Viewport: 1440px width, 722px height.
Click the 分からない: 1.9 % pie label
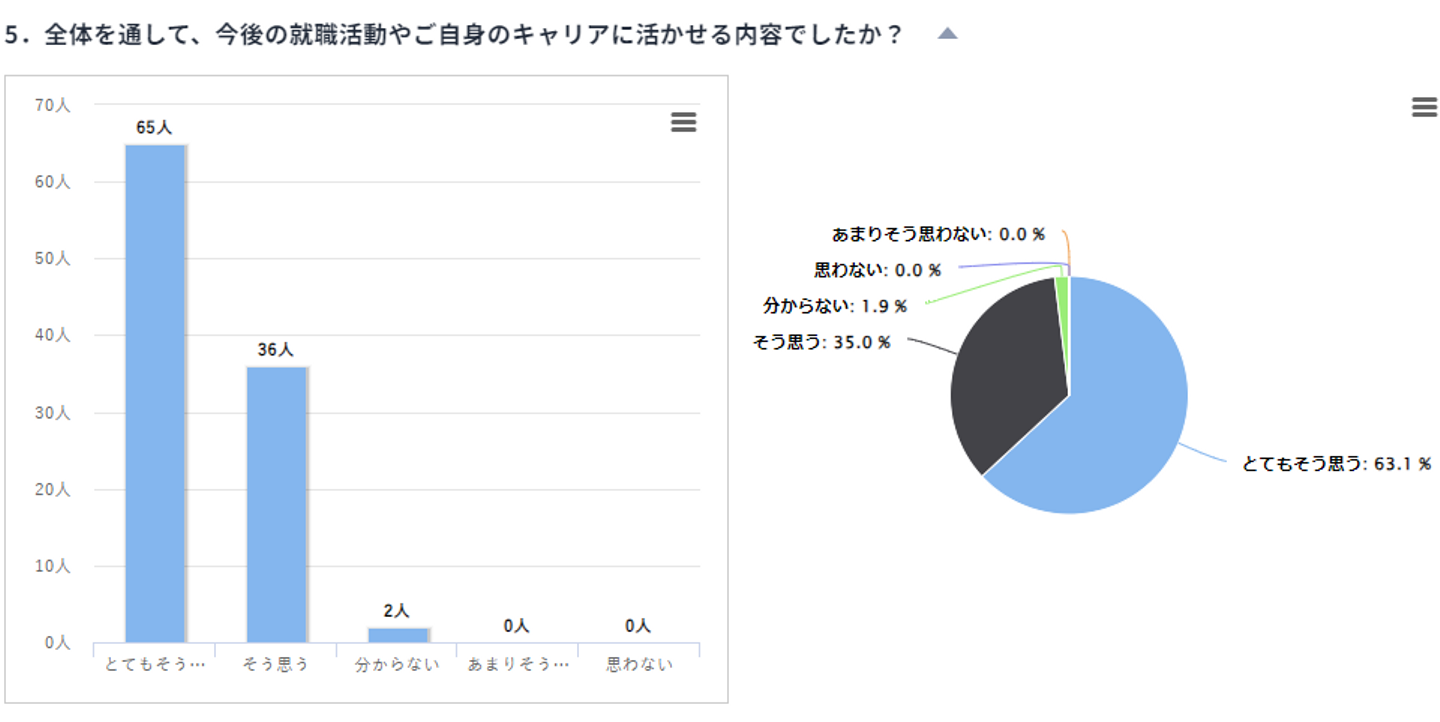click(835, 305)
